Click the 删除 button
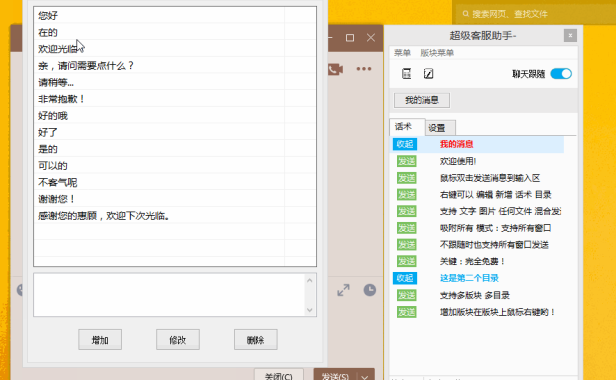The width and height of the screenshot is (616, 380). point(256,340)
